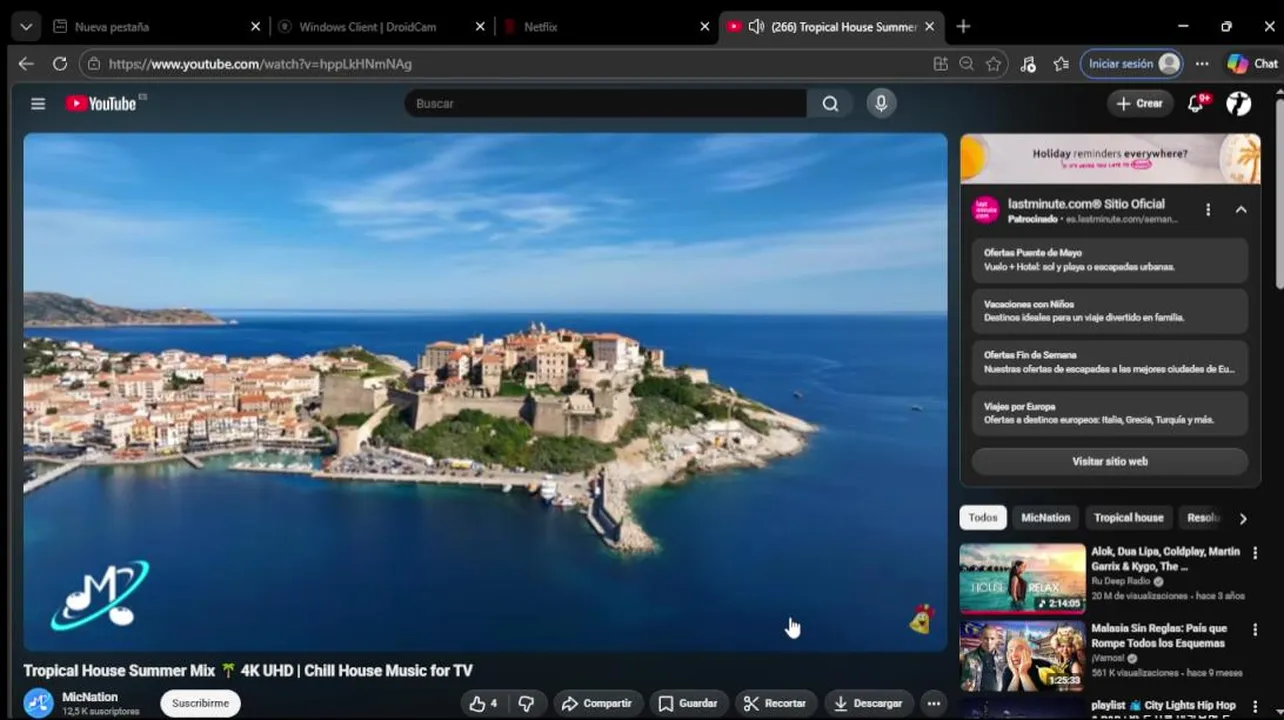Click the lastminute.com Sitio Oficial title
Image resolution: width=1284 pixels, height=720 pixels.
tap(1086, 204)
